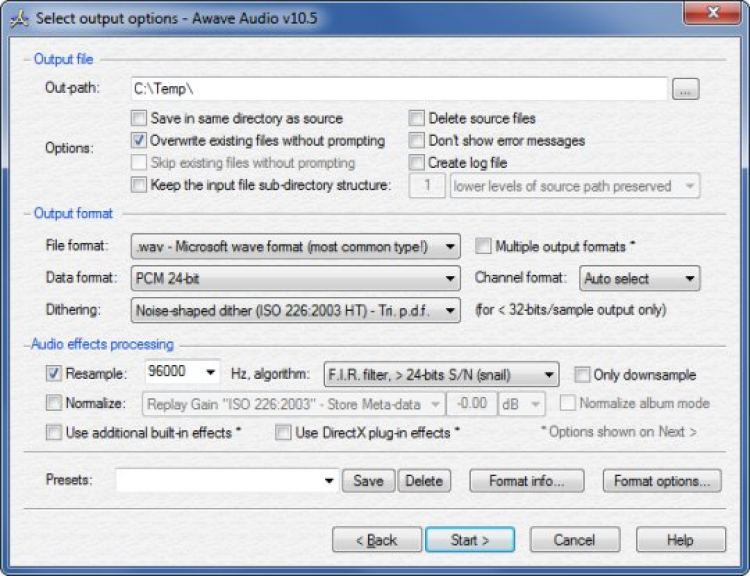The height and width of the screenshot is (576, 750).
Task: Open the Channel format Auto select dropdown
Action: [x=640, y=278]
